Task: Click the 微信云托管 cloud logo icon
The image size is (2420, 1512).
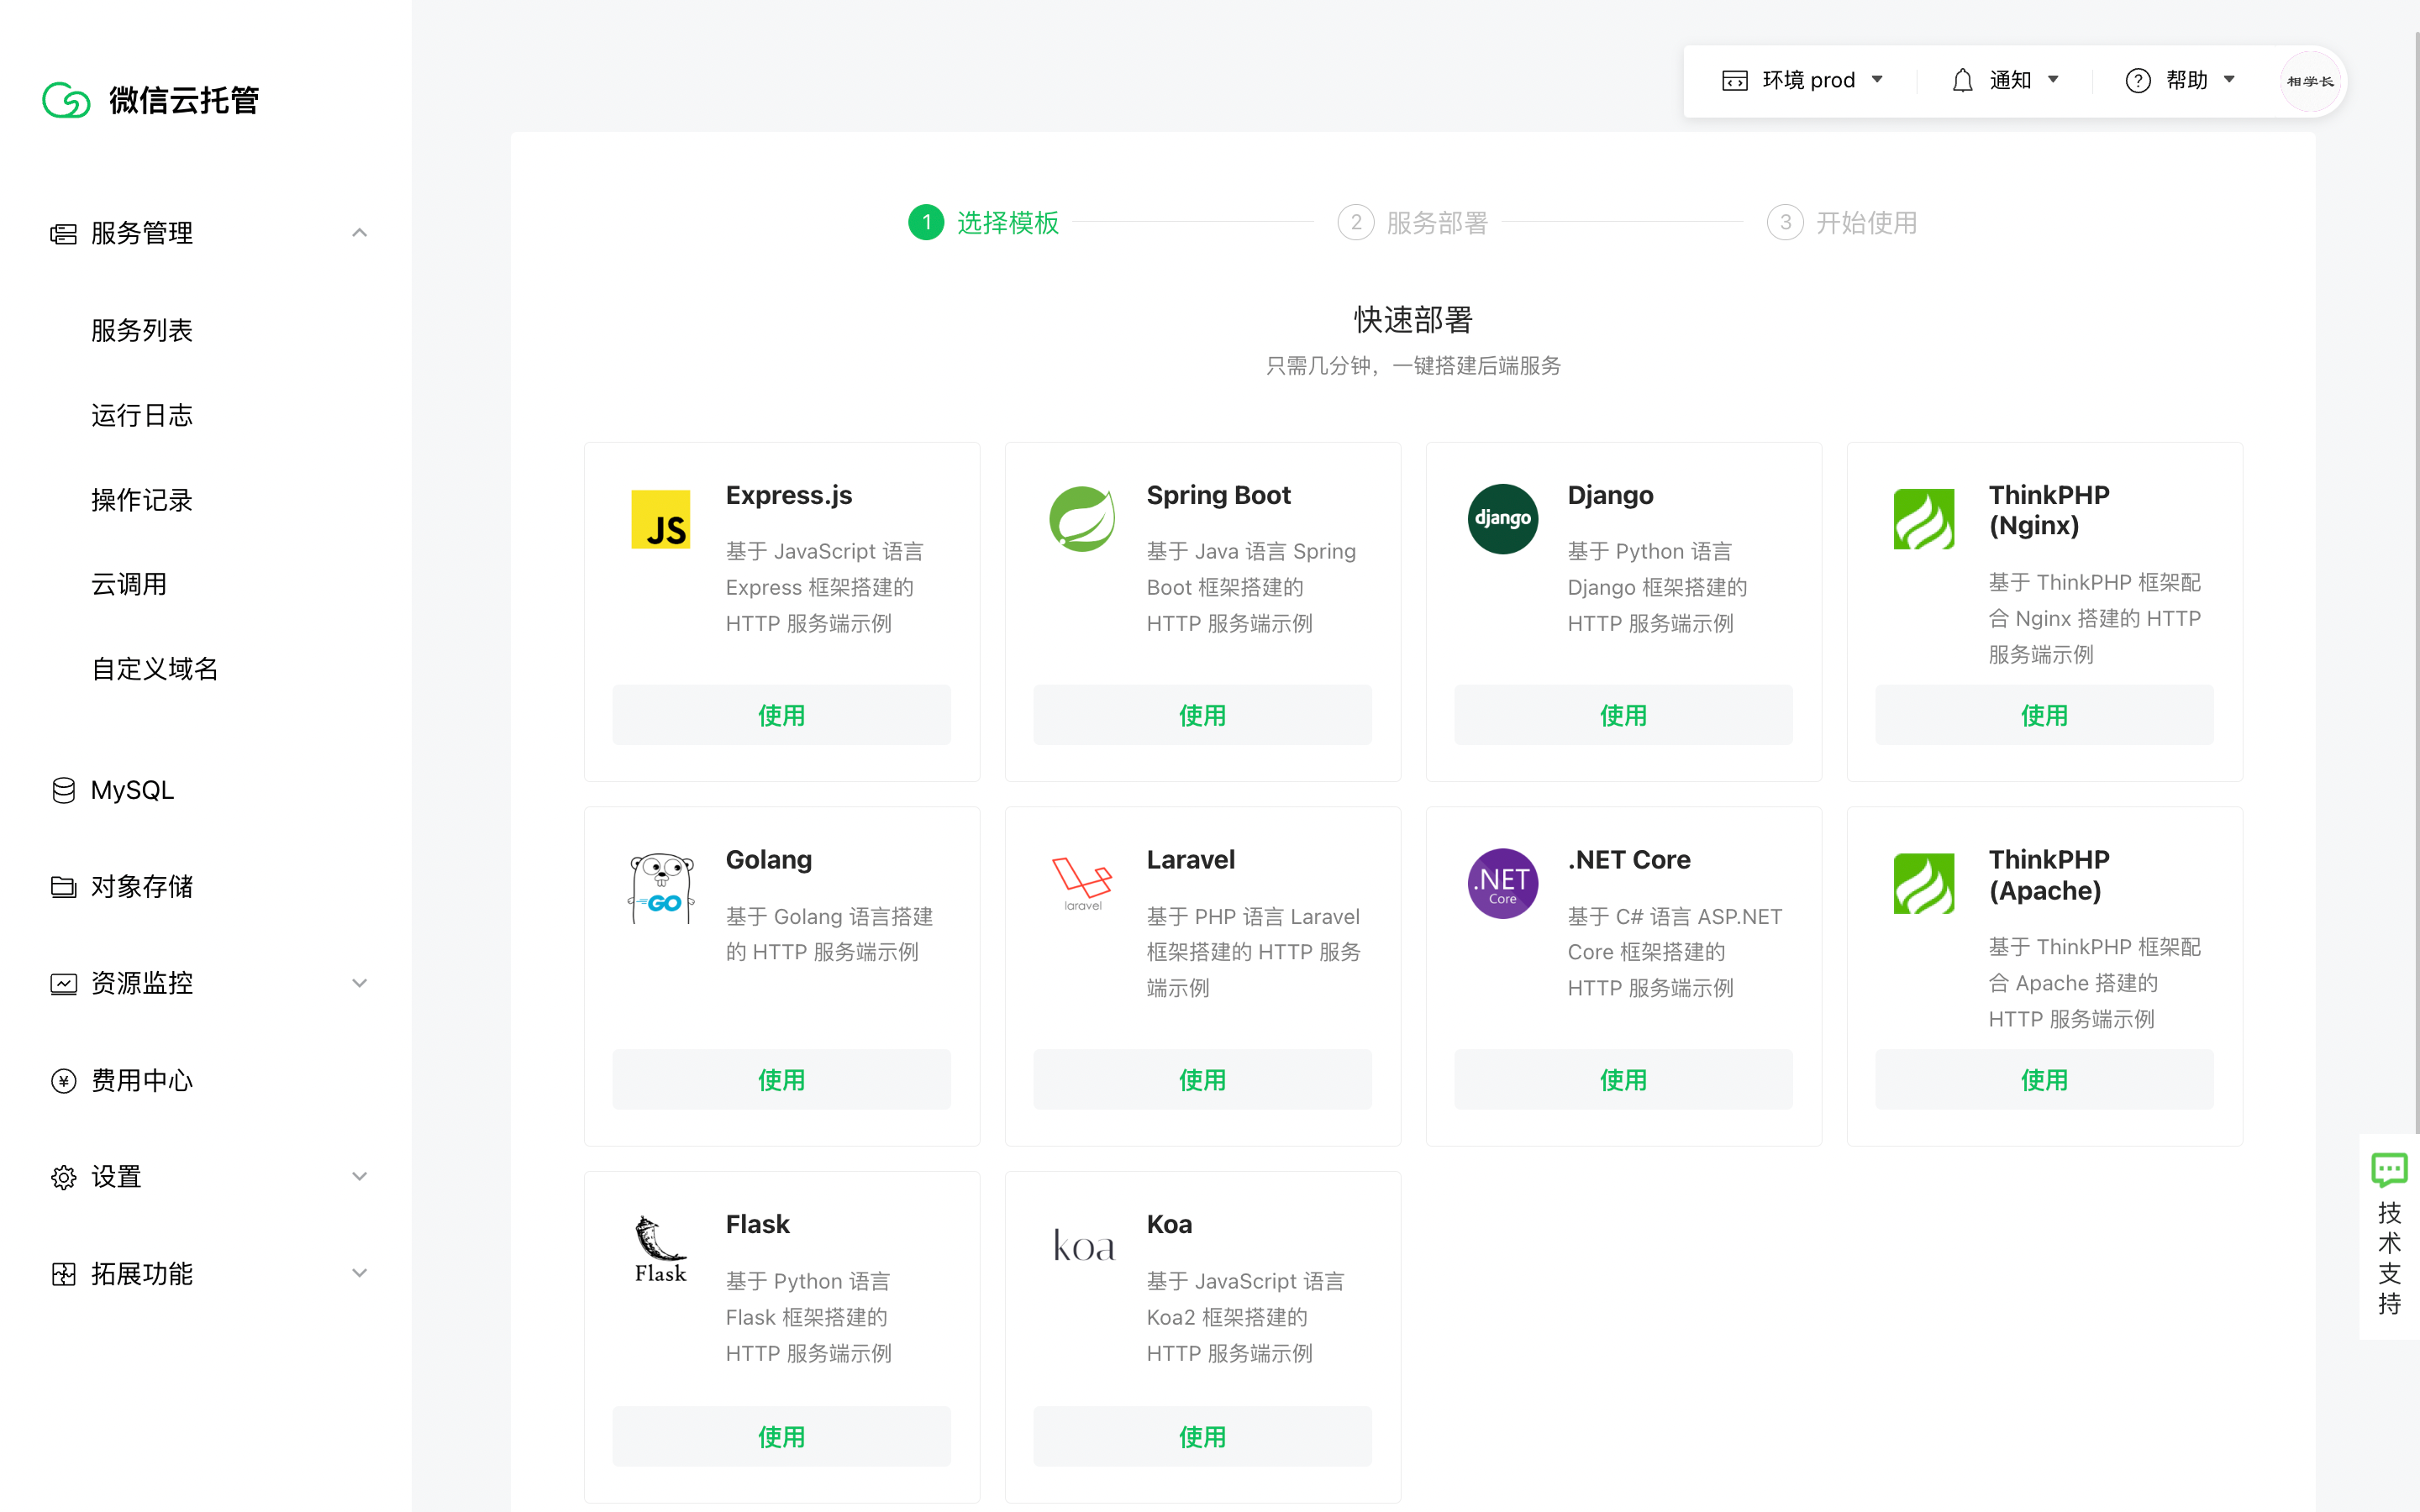Action: click(66, 100)
